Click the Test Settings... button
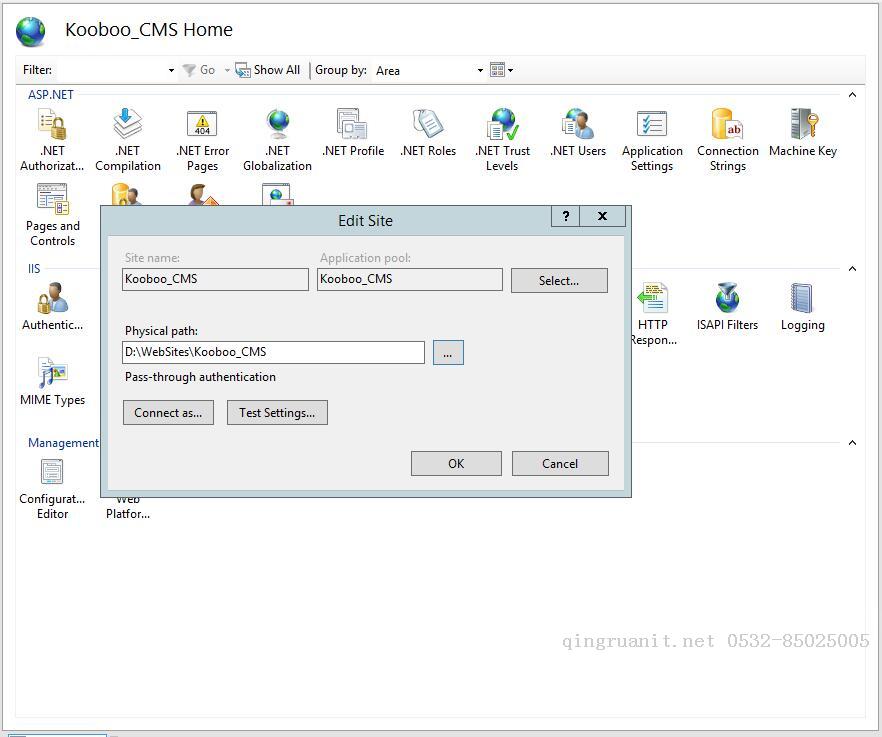Image resolution: width=882 pixels, height=737 pixels. [277, 412]
